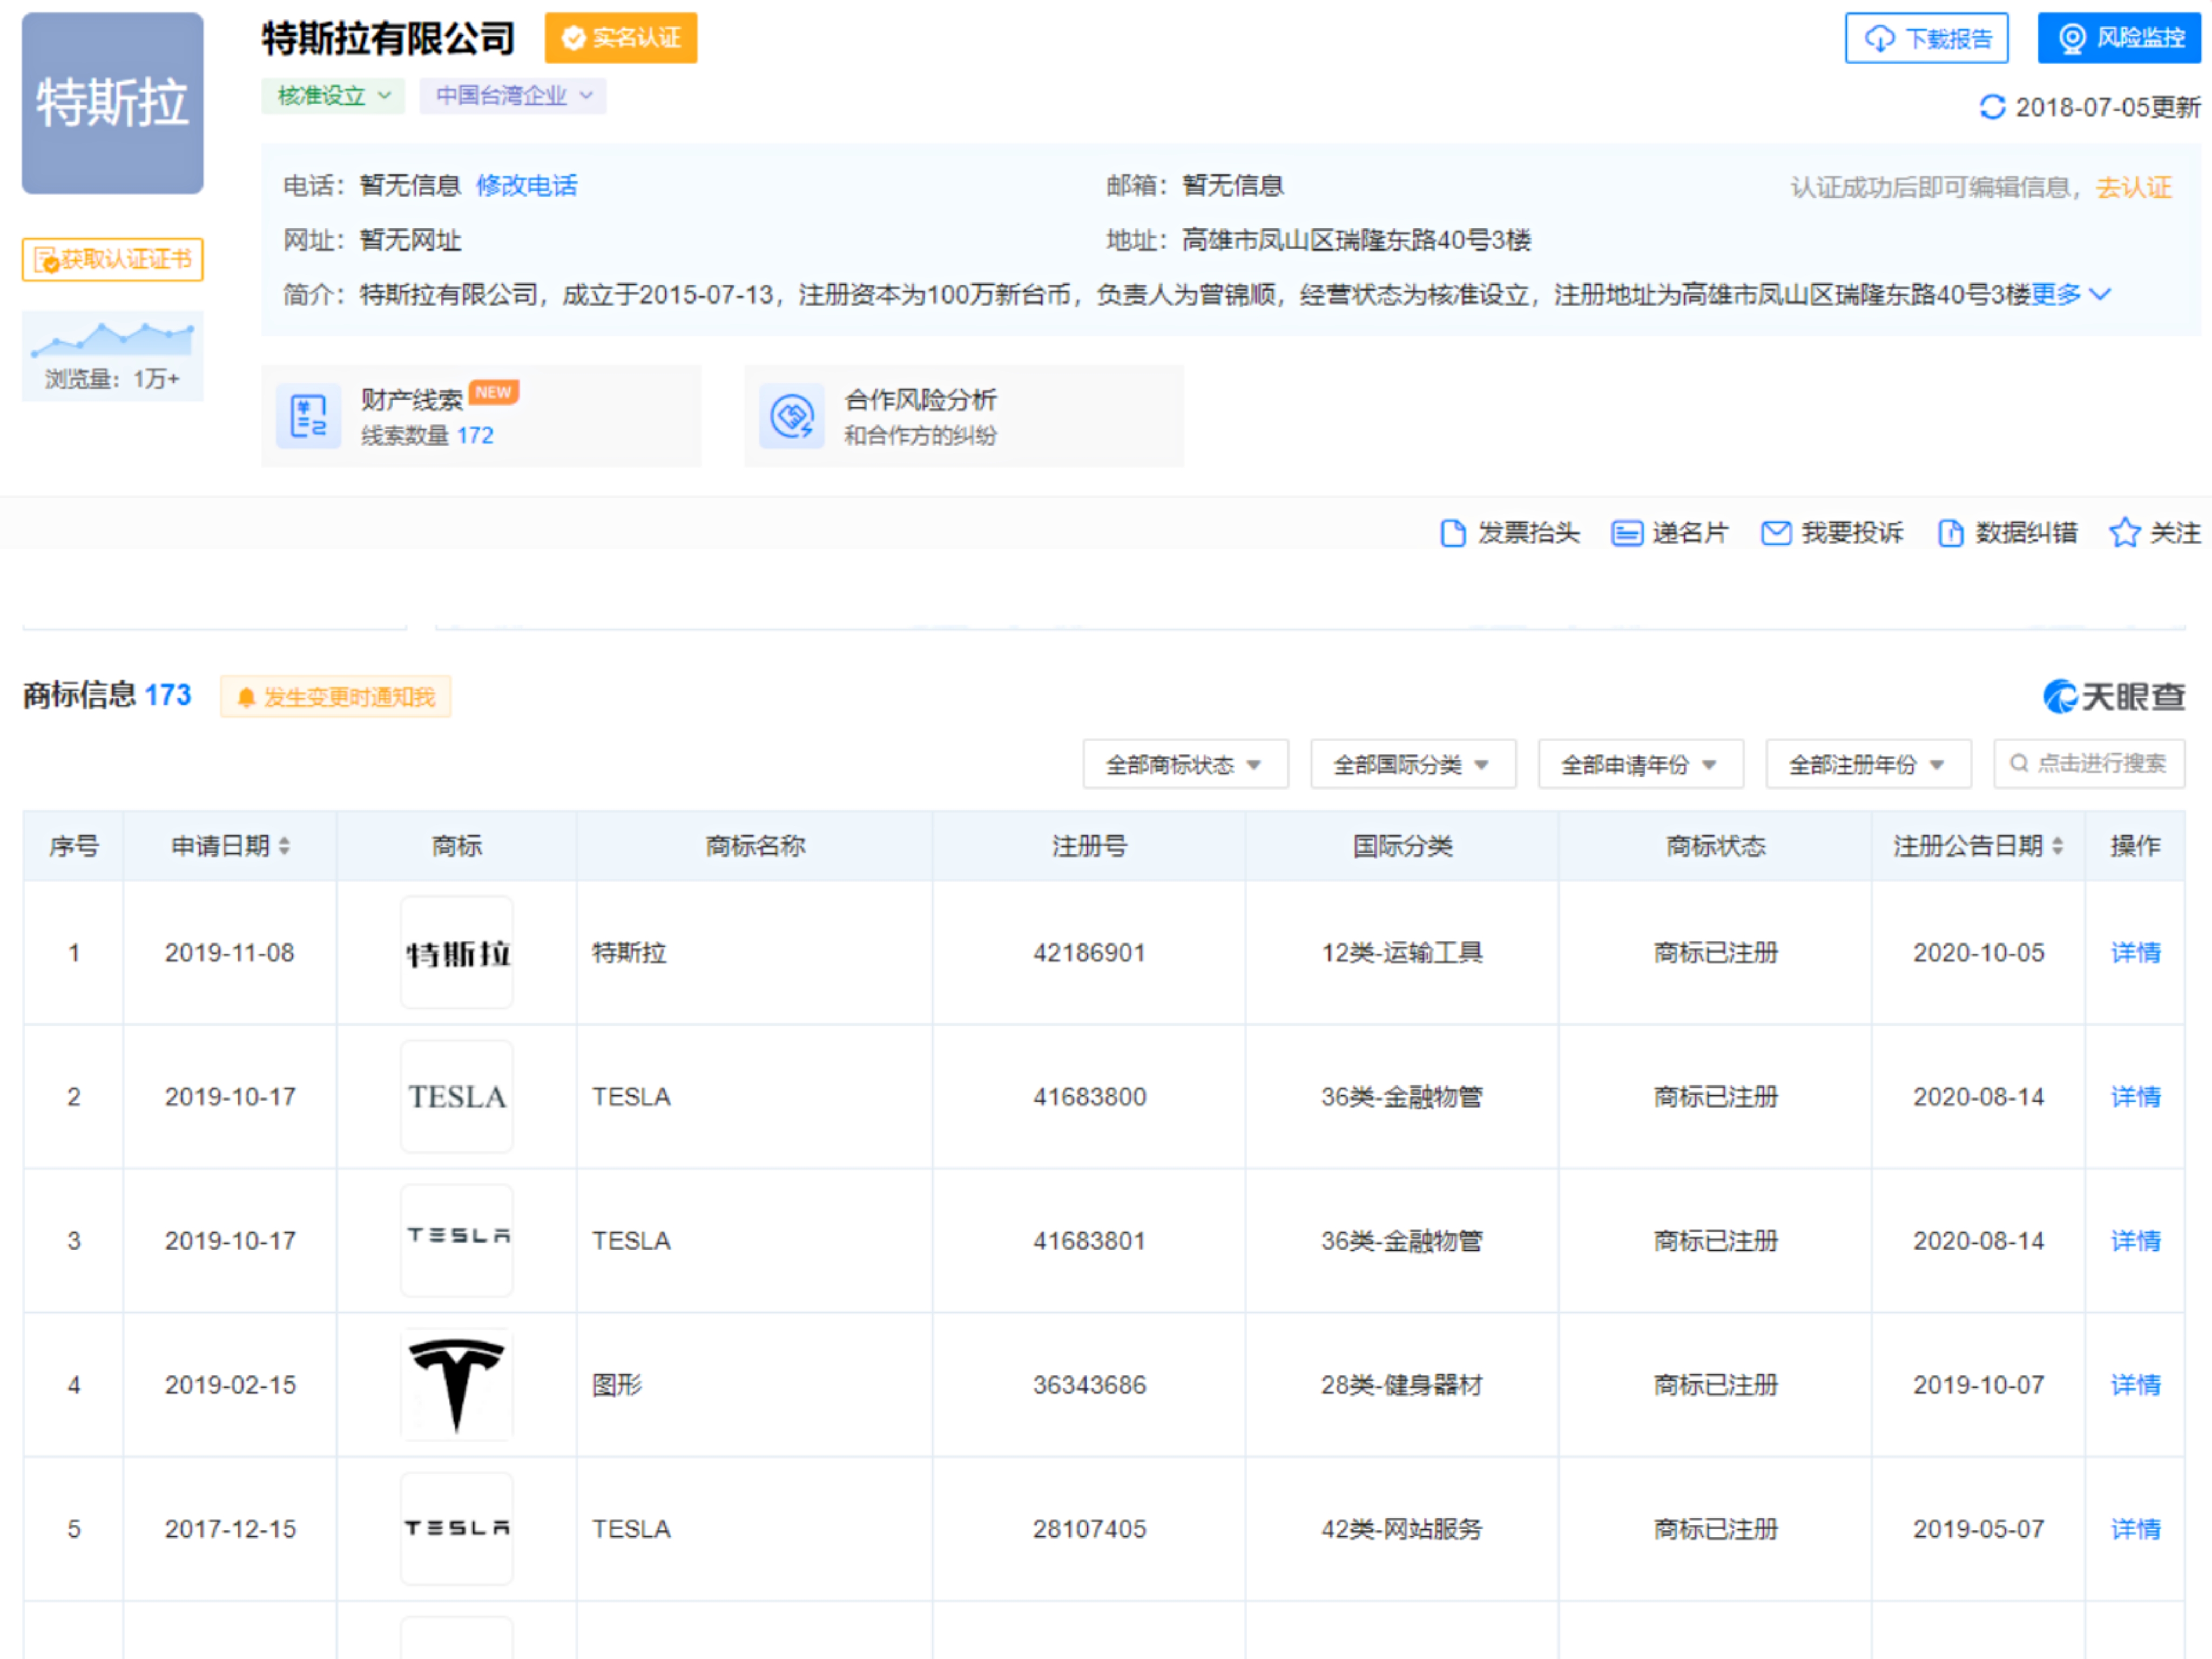This screenshot has width=2212, height=1659.
Task: Select the 28类-健身器材 cell
Action: coord(1402,1385)
